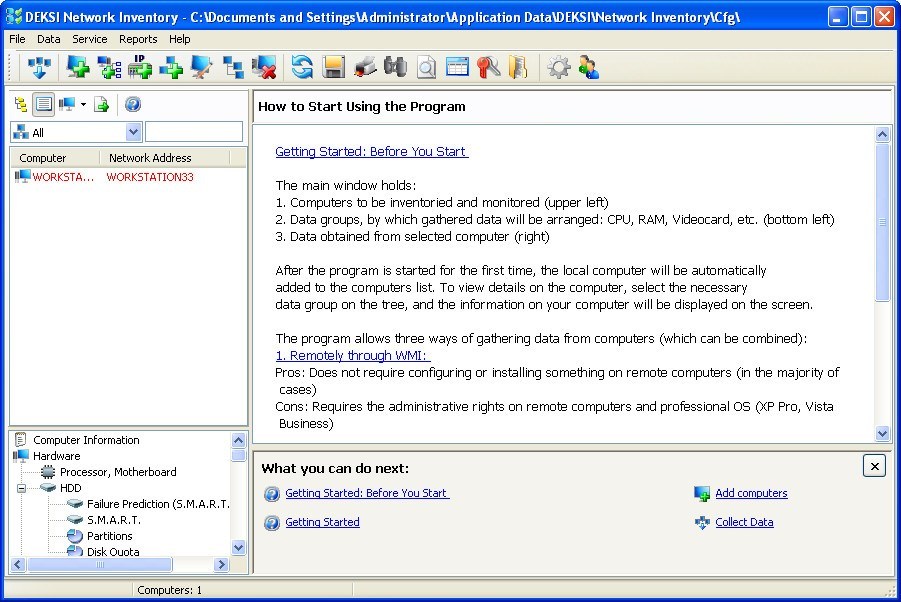The width and height of the screenshot is (901, 602).
Task: Click the 'Add computers' link
Action: 751,493
